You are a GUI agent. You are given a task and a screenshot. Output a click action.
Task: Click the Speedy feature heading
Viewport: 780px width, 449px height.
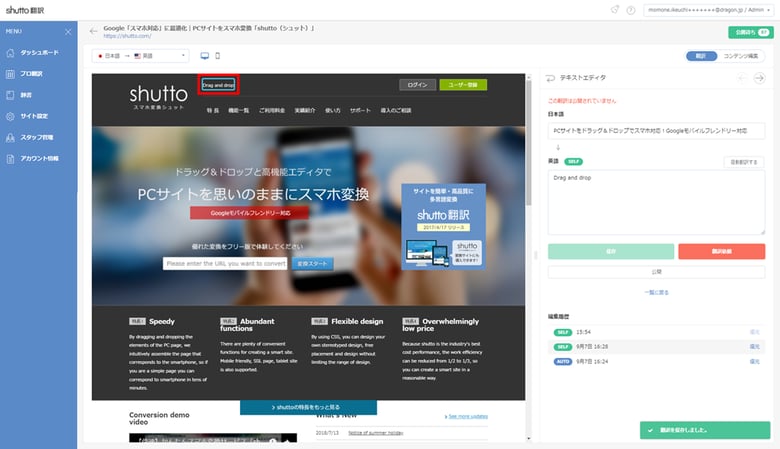click(162, 322)
